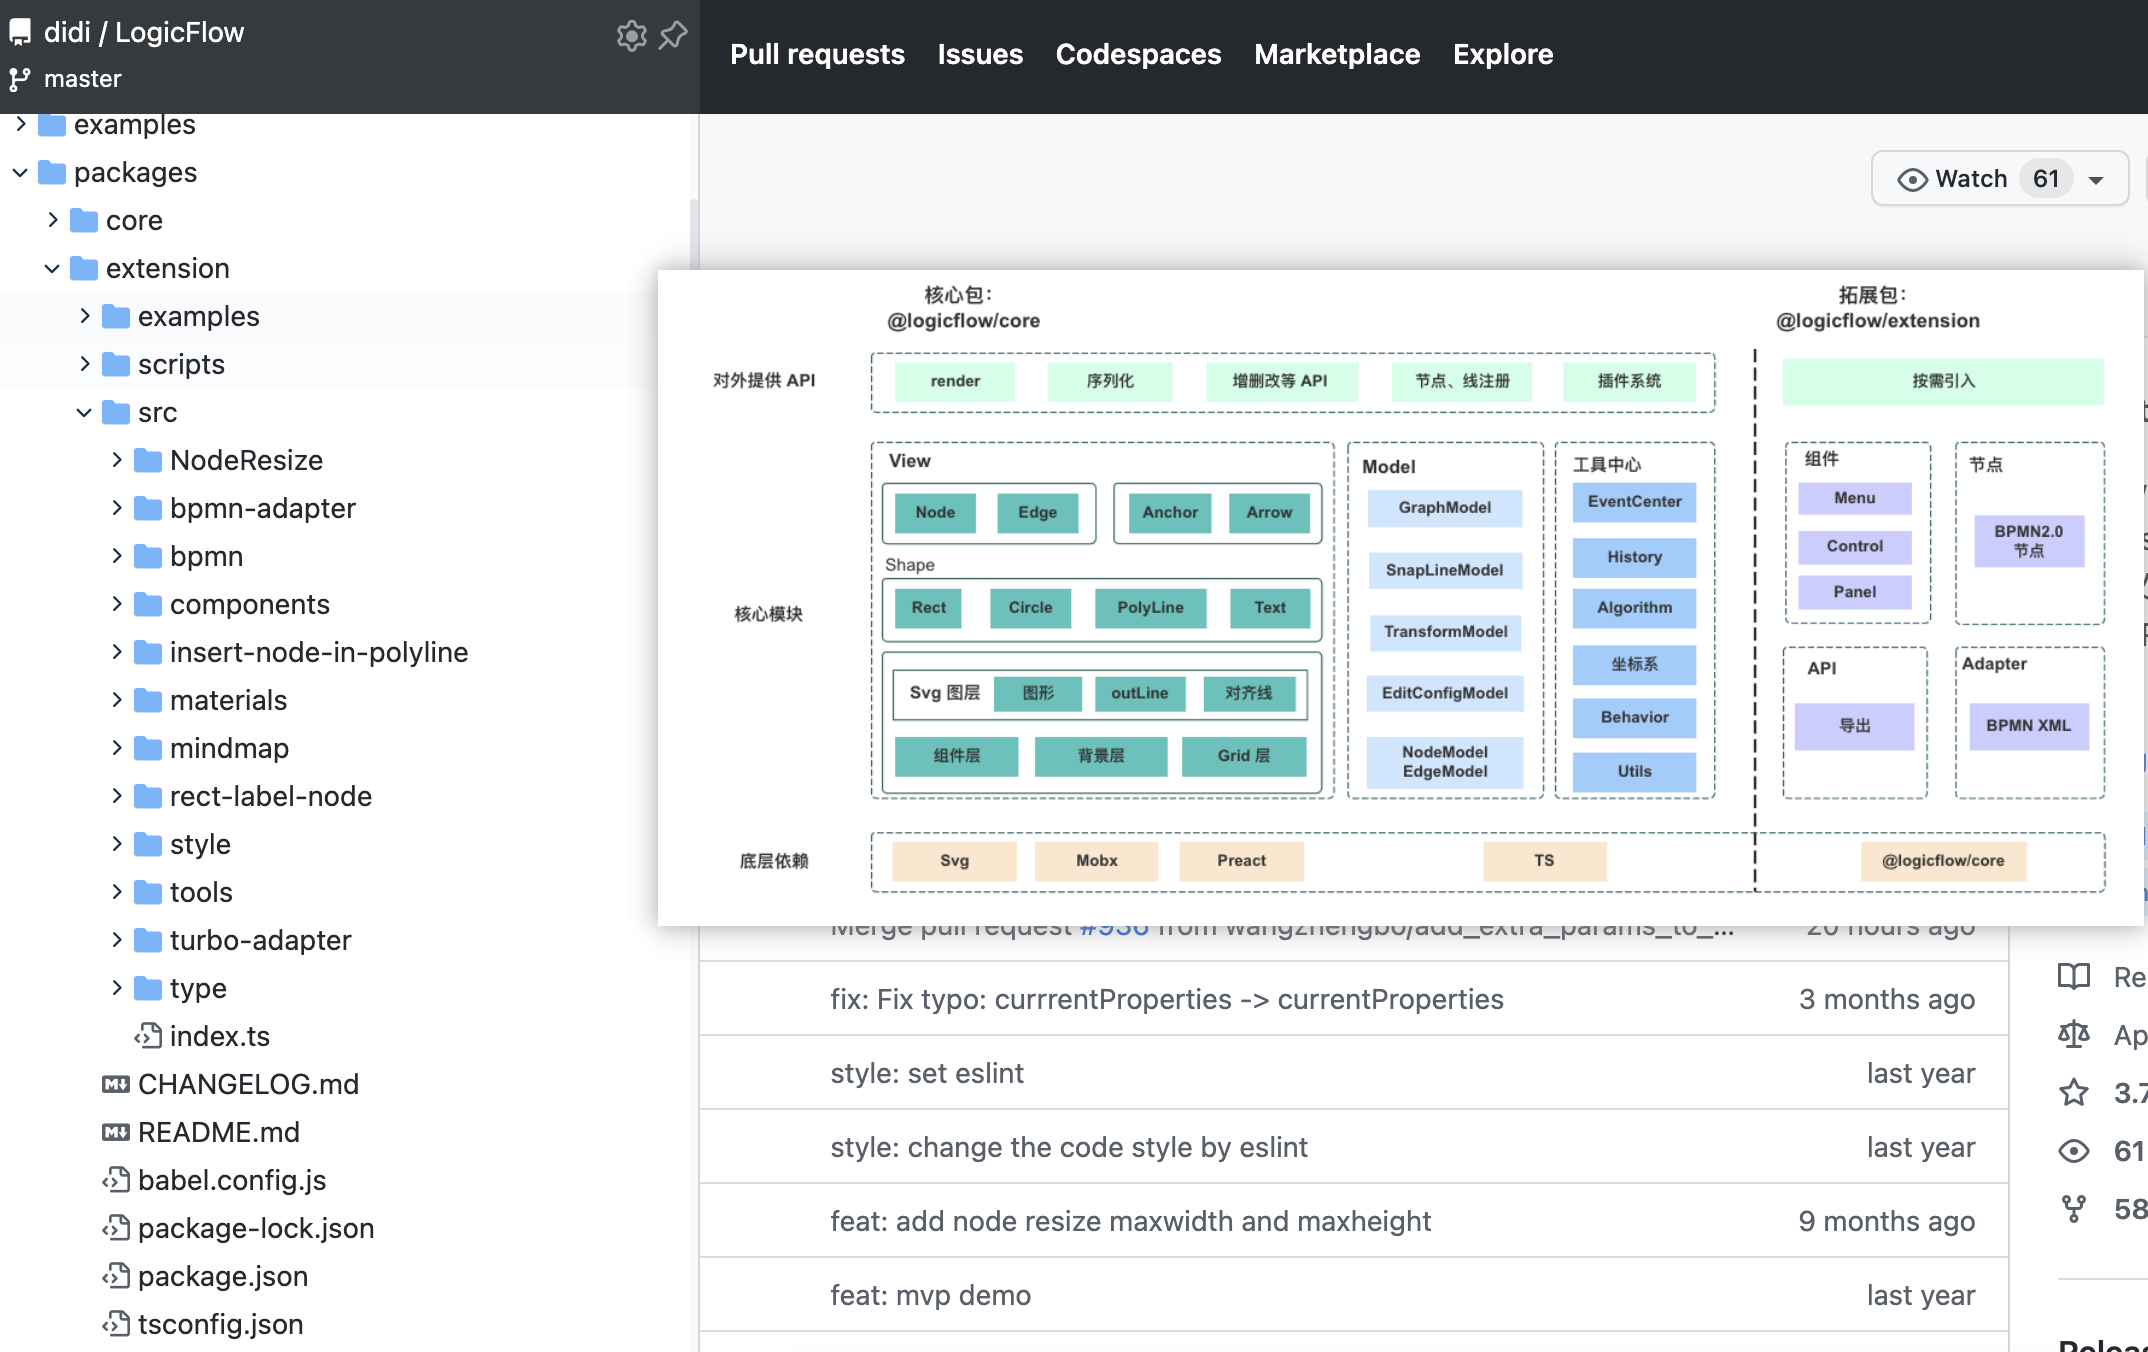The width and height of the screenshot is (2148, 1352).
Task: Expand the bpmn-adapter folder chevron
Action: (116, 508)
